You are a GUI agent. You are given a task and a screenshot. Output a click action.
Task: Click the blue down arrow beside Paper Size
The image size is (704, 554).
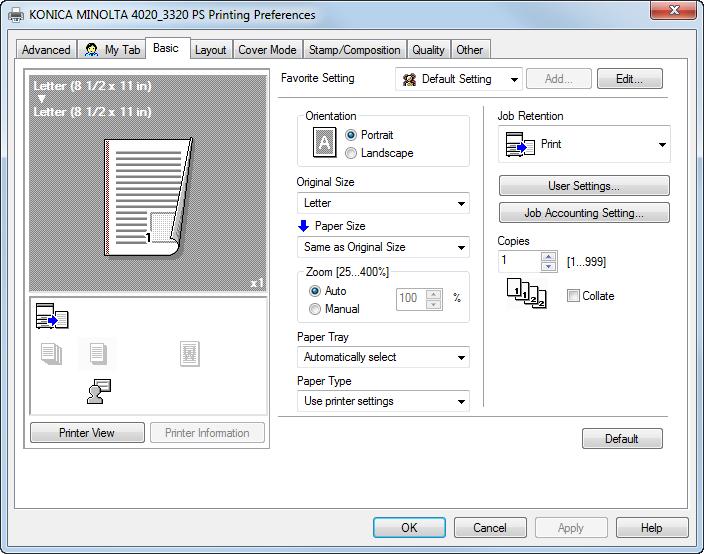(304, 226)
